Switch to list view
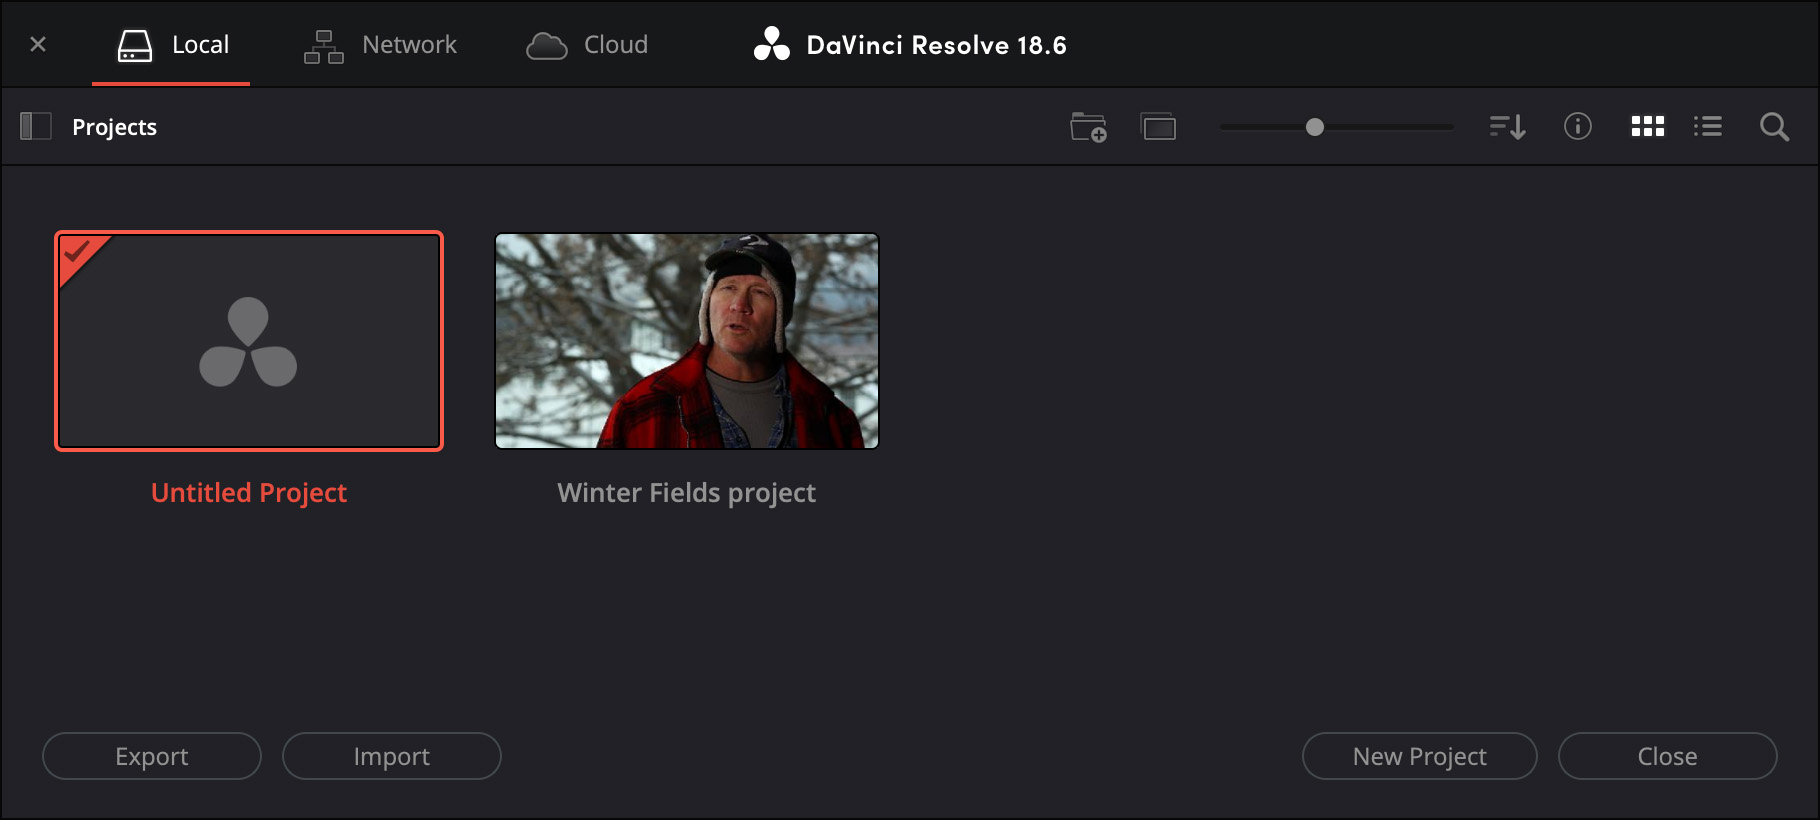 tap(1708, 126)
